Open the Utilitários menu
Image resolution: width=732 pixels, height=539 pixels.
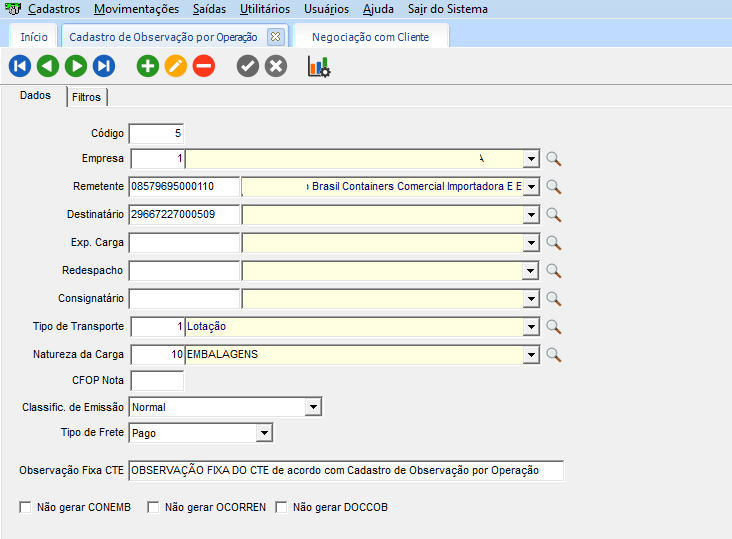click(265, 9)
